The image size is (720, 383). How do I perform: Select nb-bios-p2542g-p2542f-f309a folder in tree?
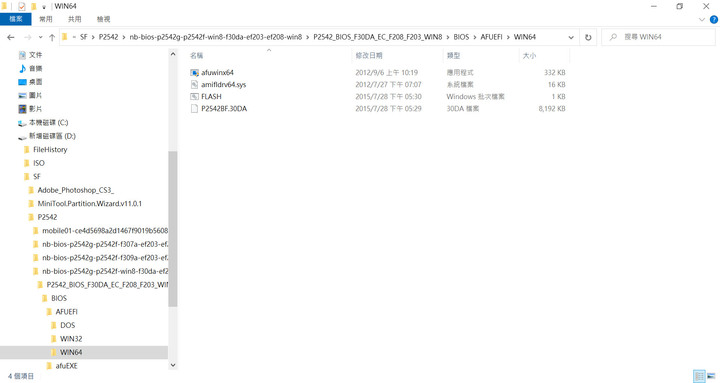(100, 258)
